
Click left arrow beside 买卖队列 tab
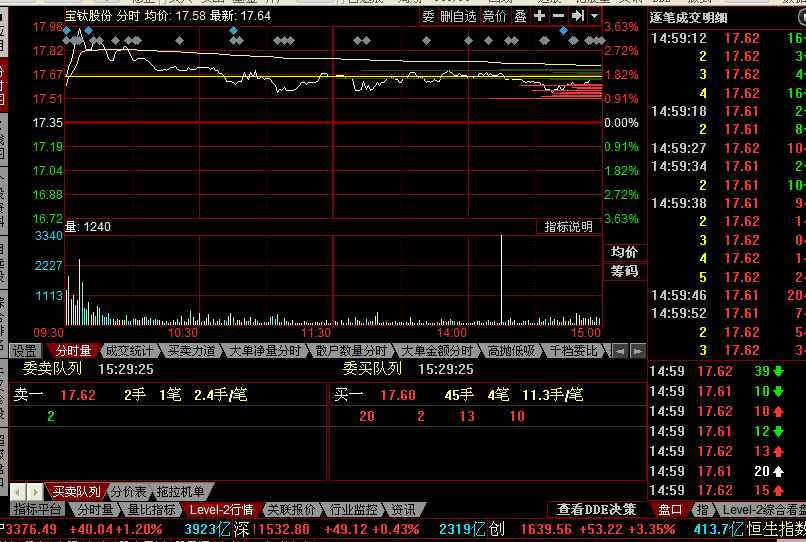(17, 492)
